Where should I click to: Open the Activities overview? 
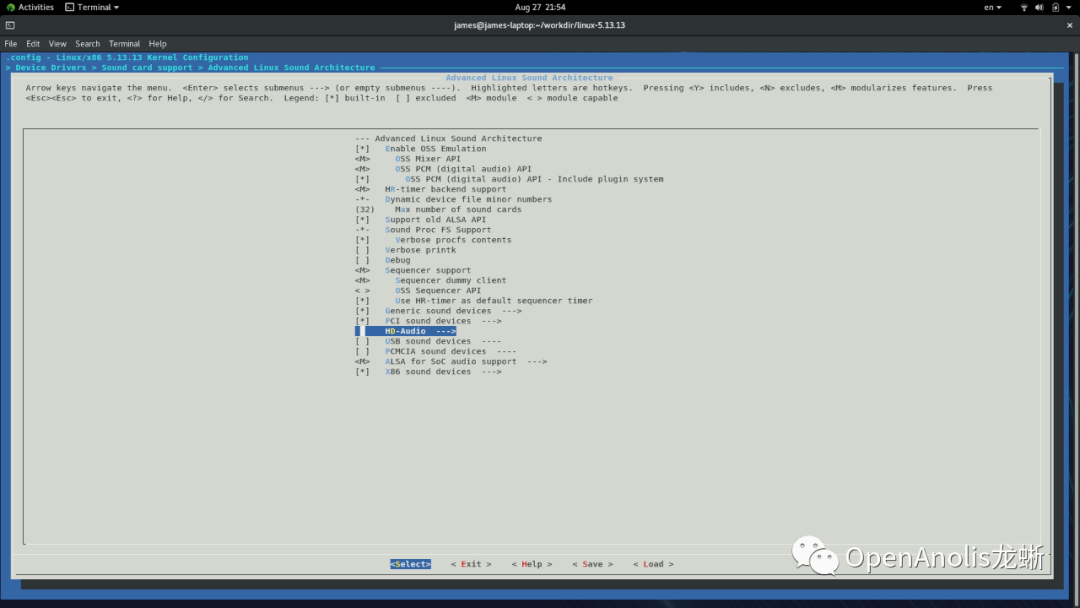point(30,7)
